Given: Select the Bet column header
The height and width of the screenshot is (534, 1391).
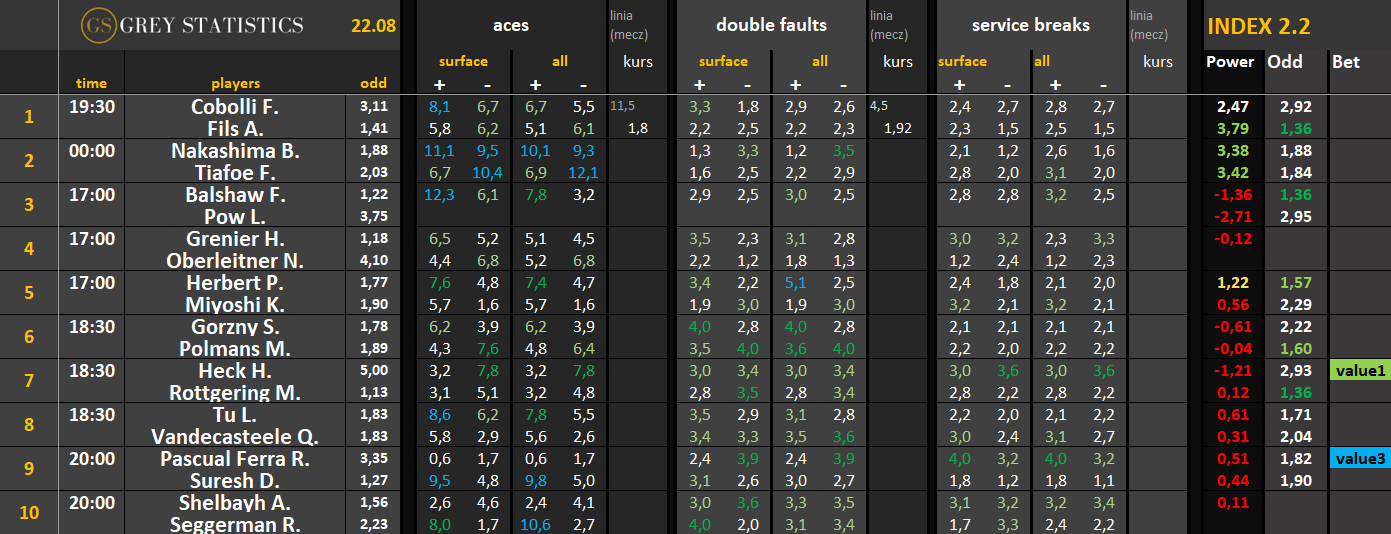Looking at the screenshot, I should 1346,62.
